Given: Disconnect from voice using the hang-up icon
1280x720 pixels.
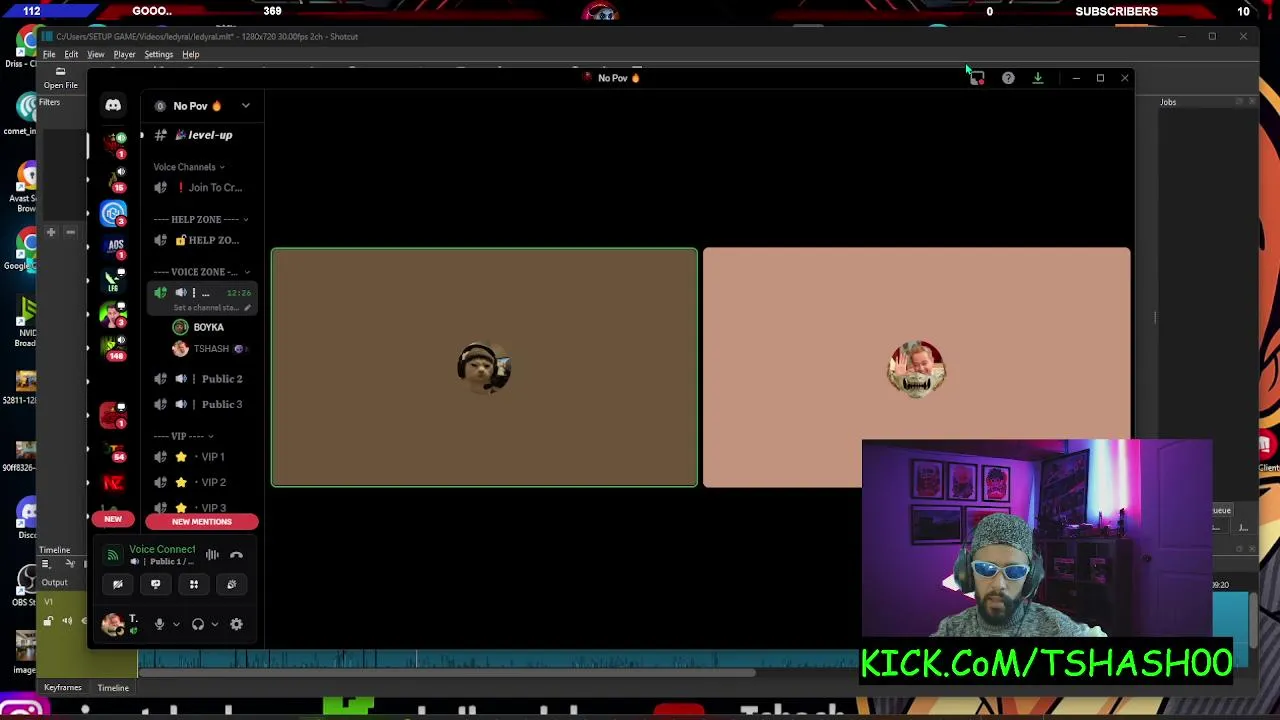Looking at the screenshot, I should (236, 555).
